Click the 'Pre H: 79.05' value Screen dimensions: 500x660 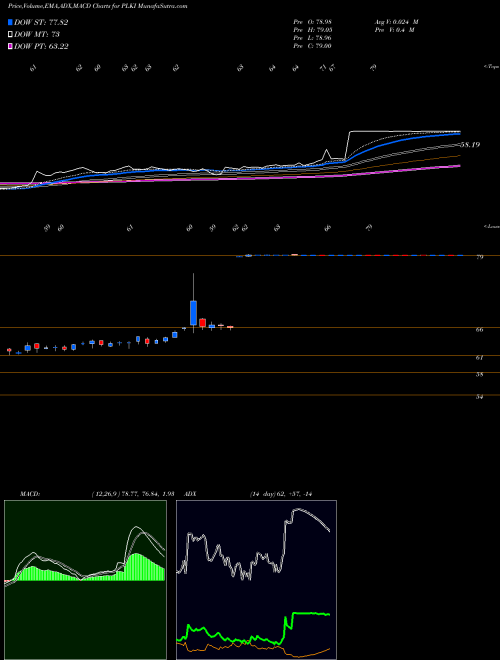312,30
